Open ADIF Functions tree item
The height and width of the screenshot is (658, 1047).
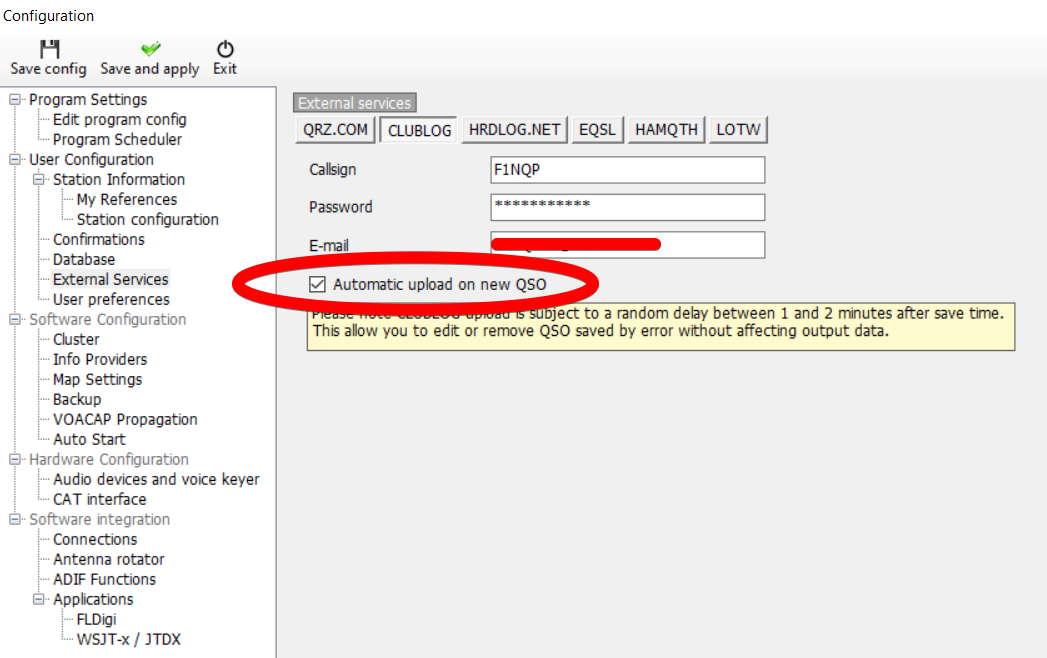point(105,579)
